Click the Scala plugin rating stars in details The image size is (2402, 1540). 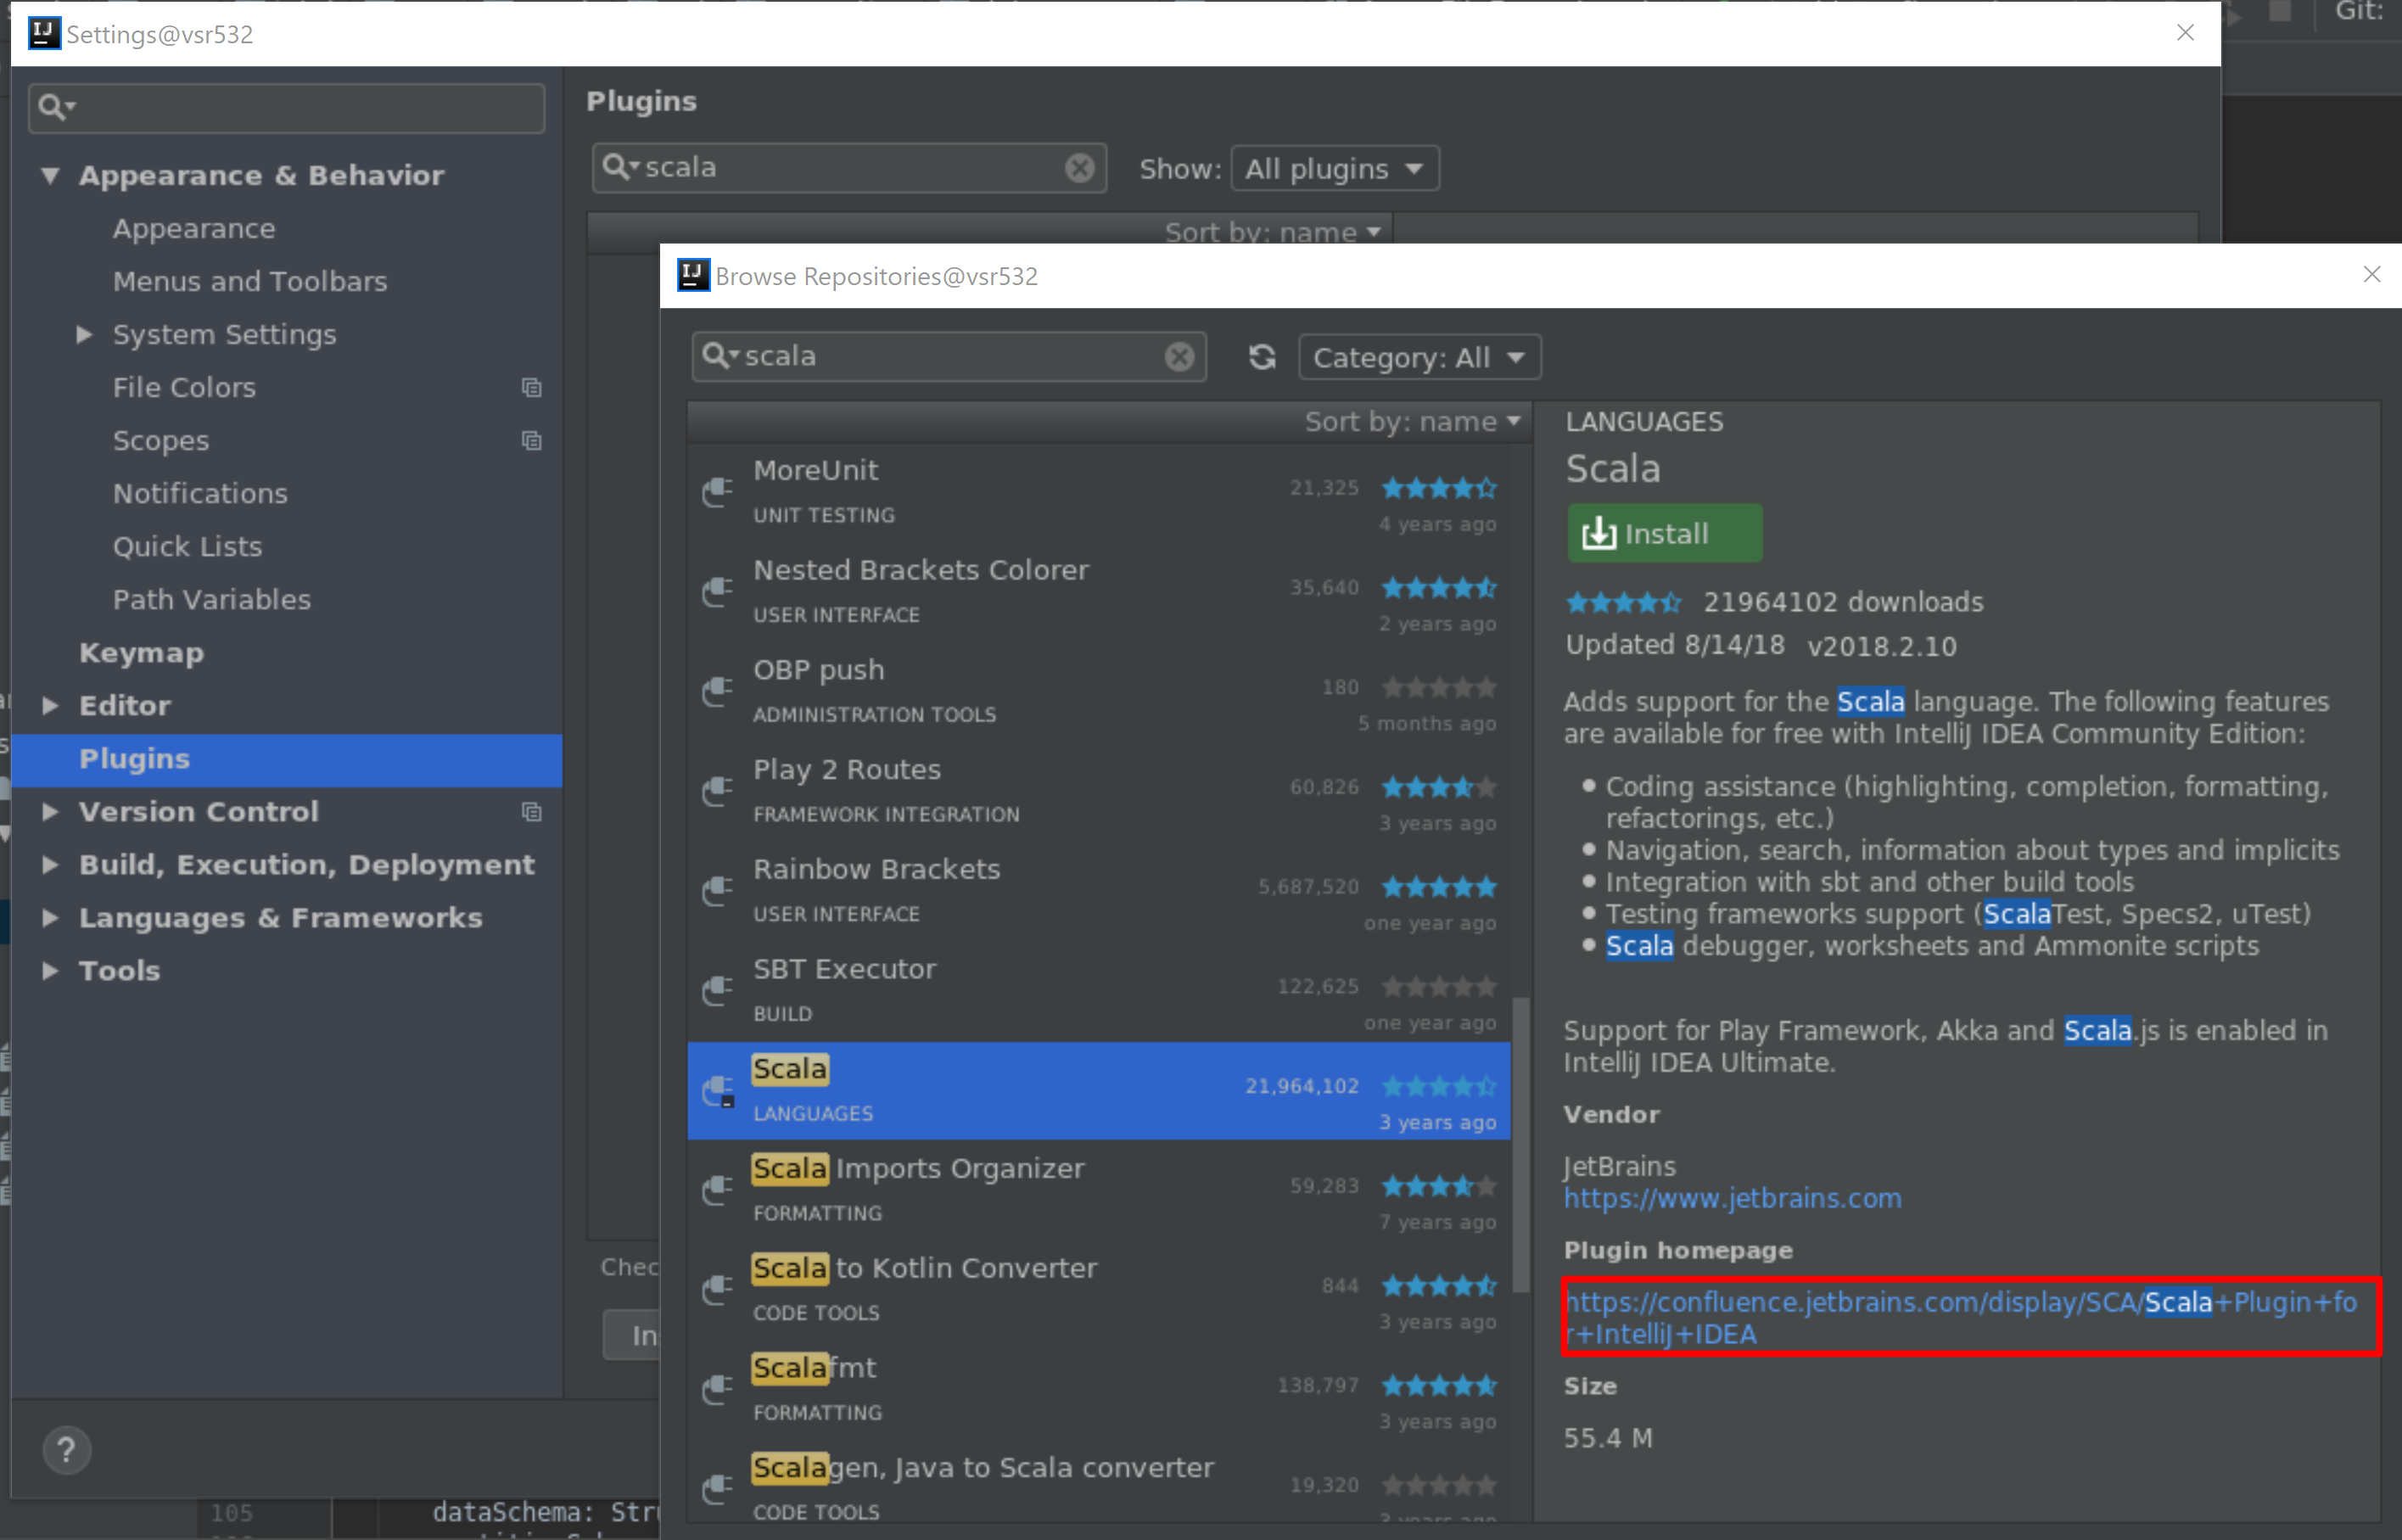(x=1624, y=603)
